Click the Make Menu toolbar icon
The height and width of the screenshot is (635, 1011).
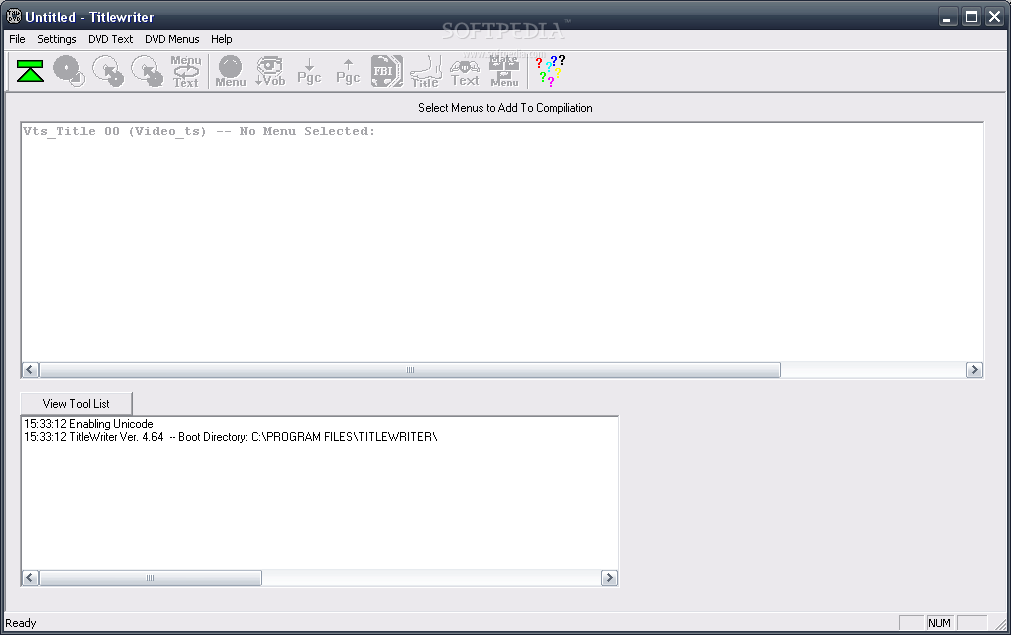coord(504,71)
